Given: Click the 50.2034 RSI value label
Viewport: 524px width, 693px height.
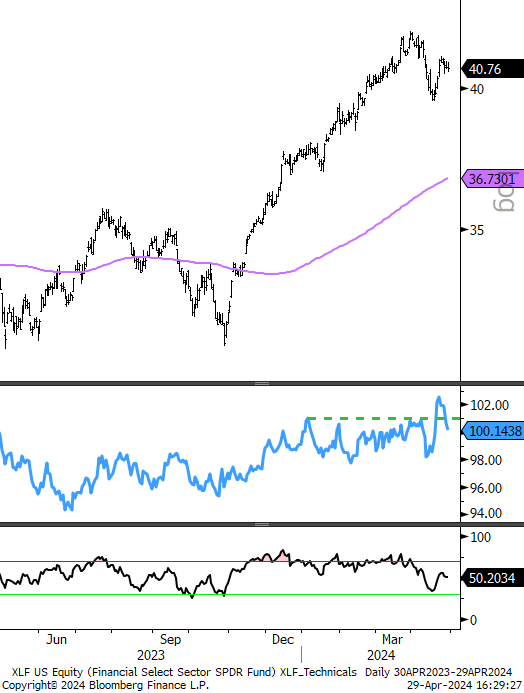Looking at the screenshot, I should 492,578.
